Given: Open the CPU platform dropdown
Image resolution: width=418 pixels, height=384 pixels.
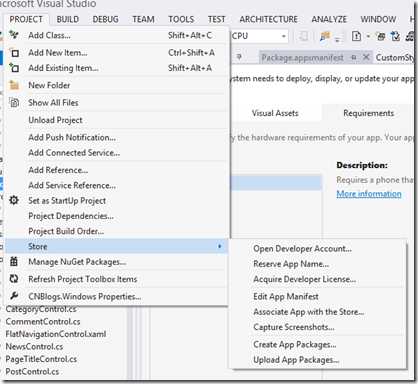Looking at the screenshot, I should (x=284, y=36).
